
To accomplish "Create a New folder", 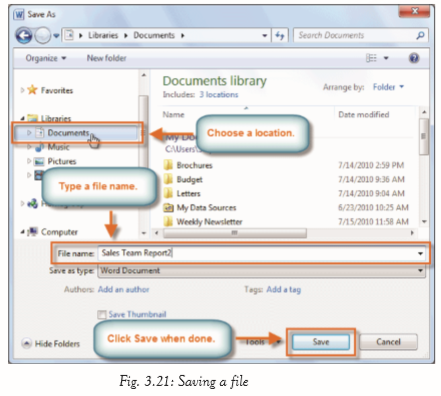I will pos(106,58).
